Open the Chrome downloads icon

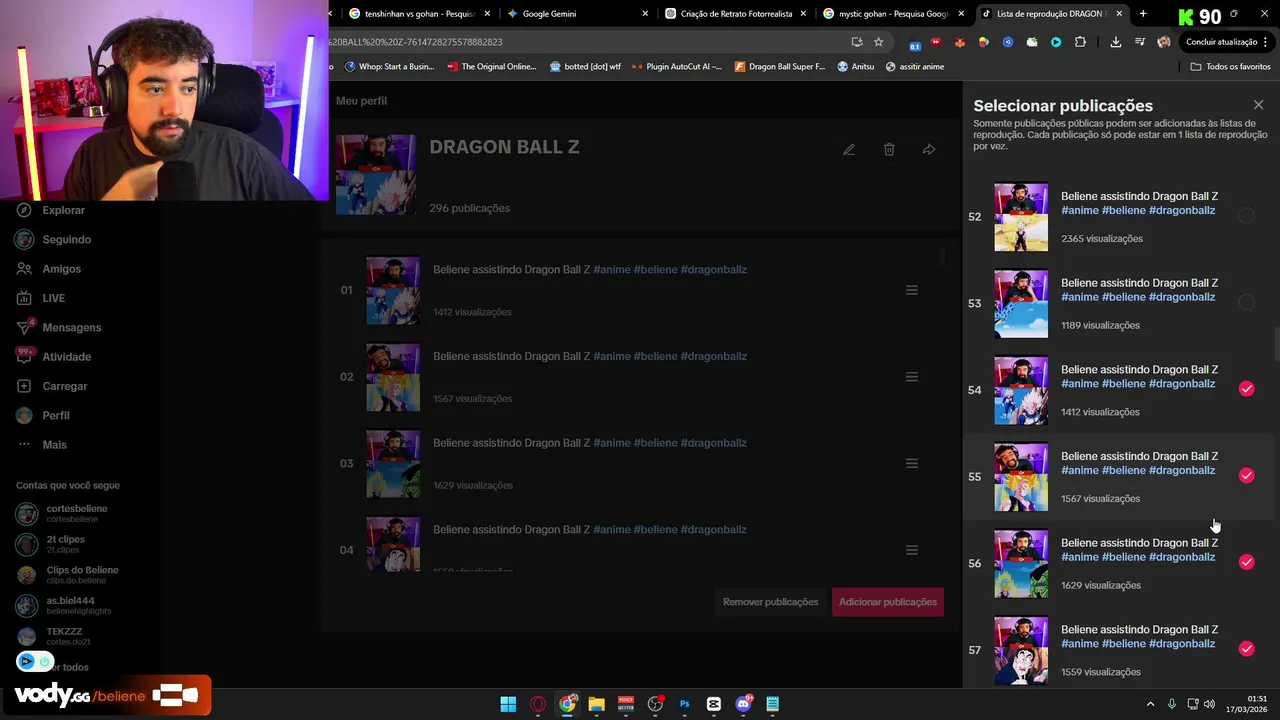click(1115, 42)
